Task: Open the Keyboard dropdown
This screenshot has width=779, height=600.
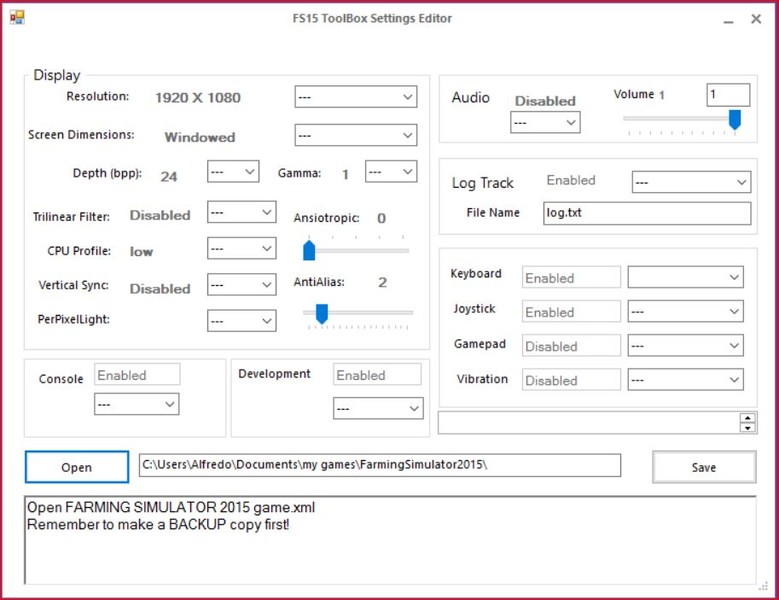Action: click(x=685, y=278)
